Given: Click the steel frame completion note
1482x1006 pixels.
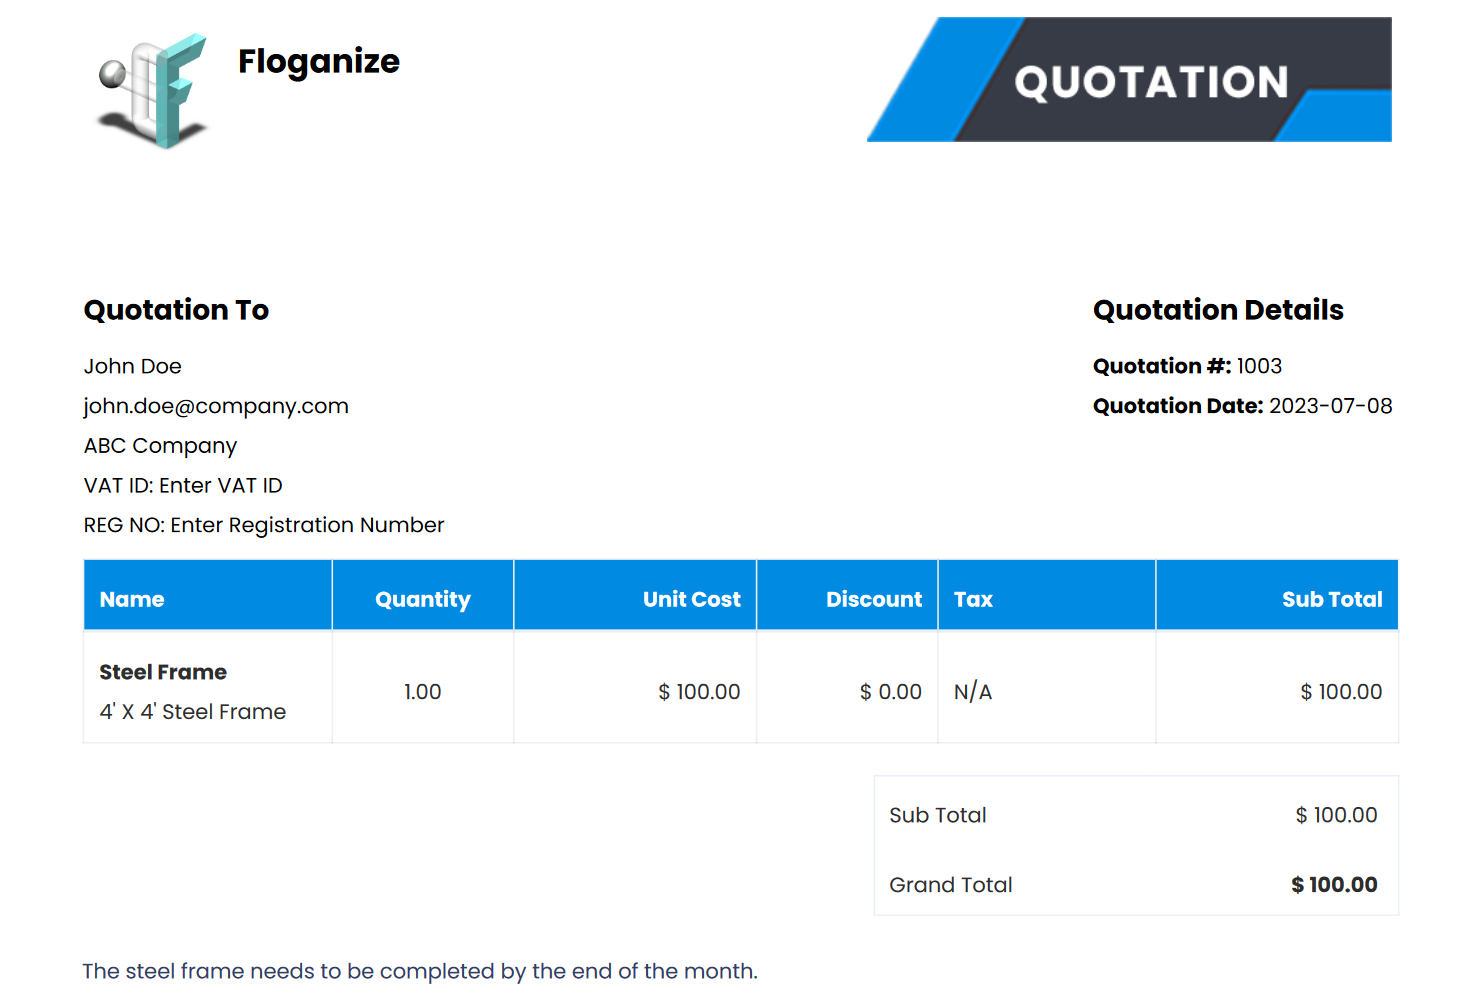Looking at the screenshot, I should tap(420, 971).
